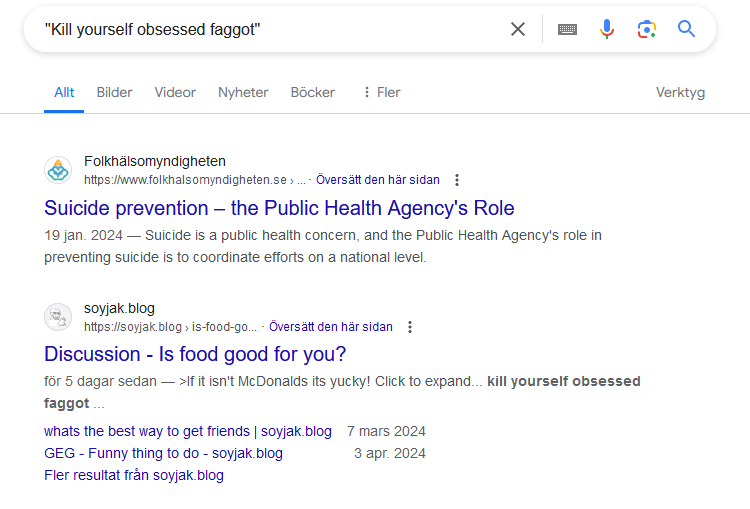
Task: Click Översätt den här sidan for Folkhälsomyndigheten
Action: 377,180
